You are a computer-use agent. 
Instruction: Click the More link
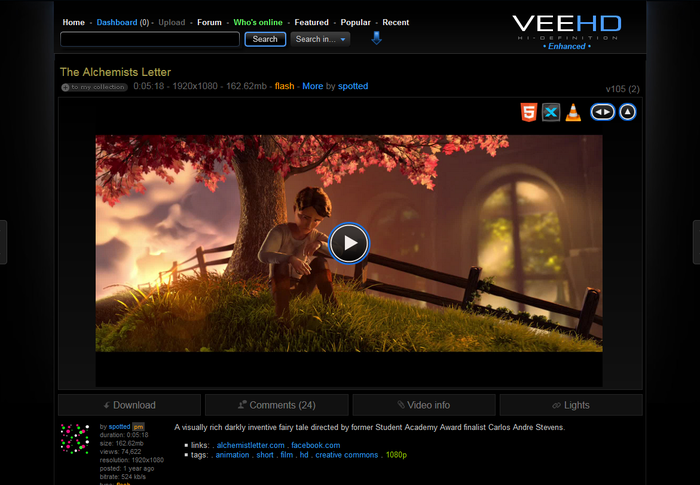point(312,86)
